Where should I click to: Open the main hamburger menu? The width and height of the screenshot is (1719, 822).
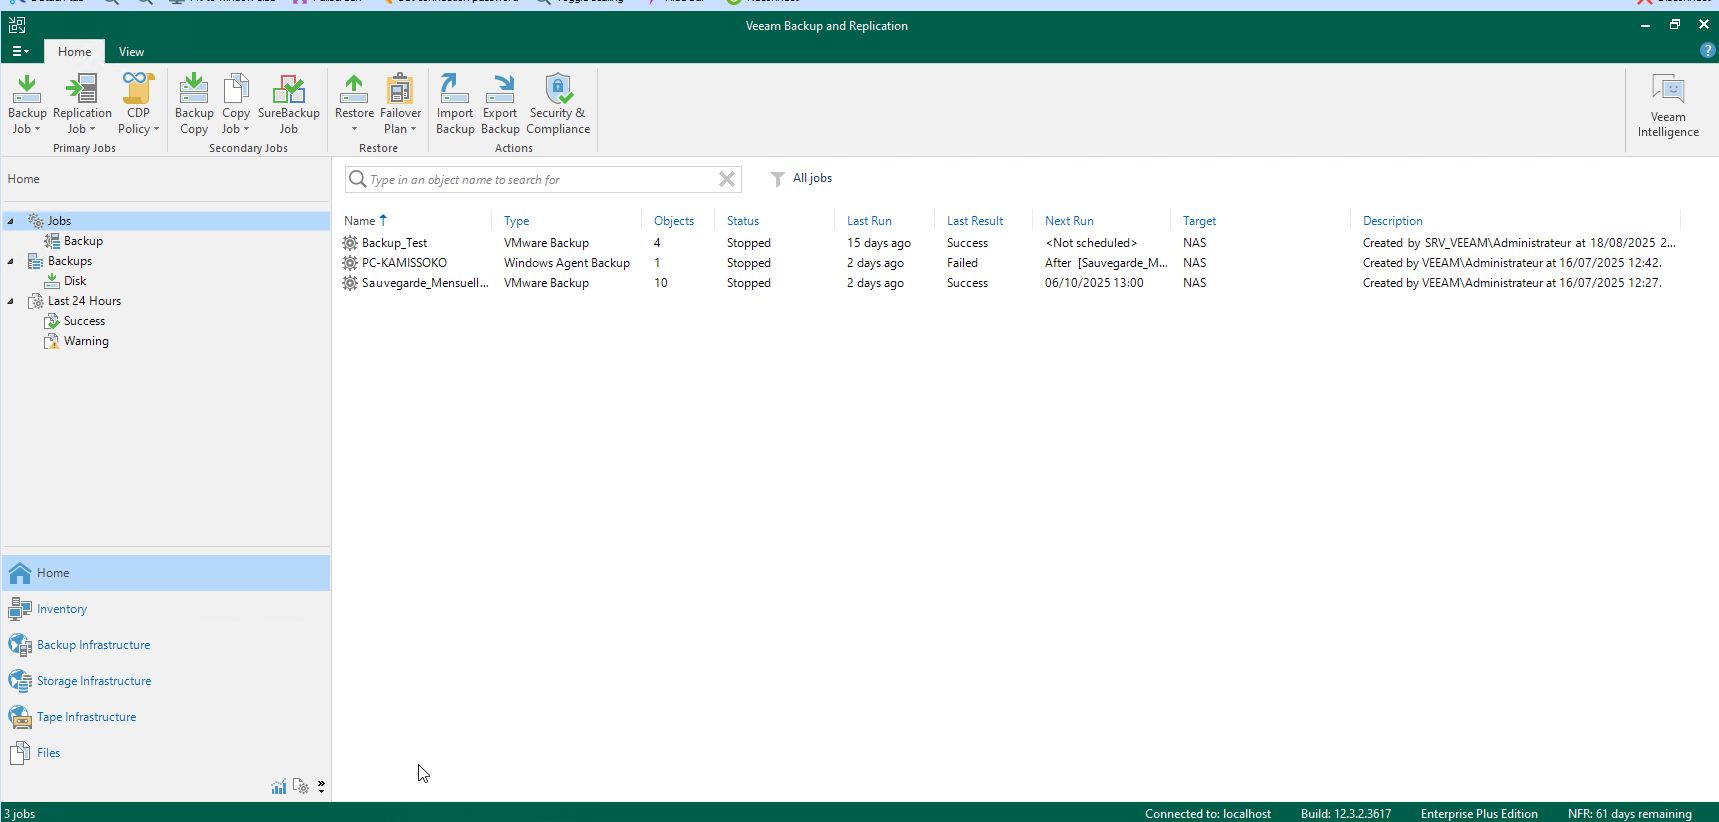click(20, 51)
